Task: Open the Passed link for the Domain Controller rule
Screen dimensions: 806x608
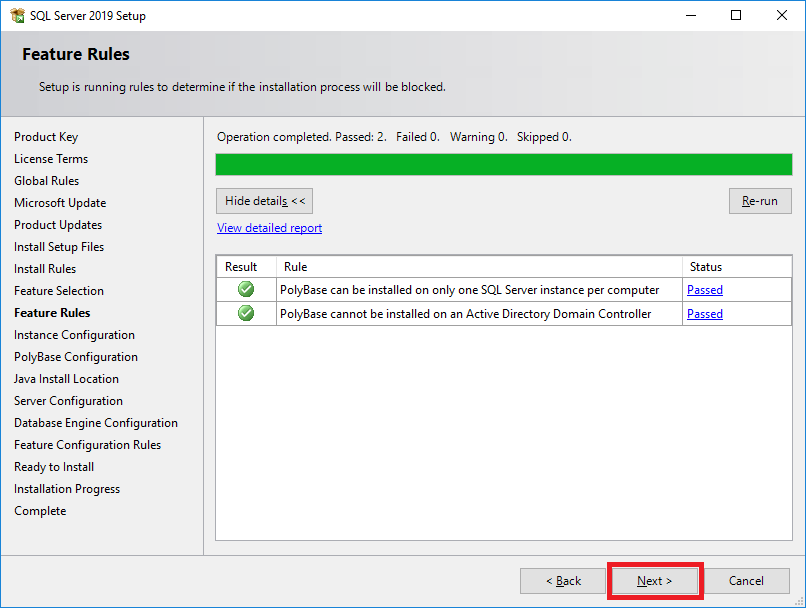Action: point(704,313)
